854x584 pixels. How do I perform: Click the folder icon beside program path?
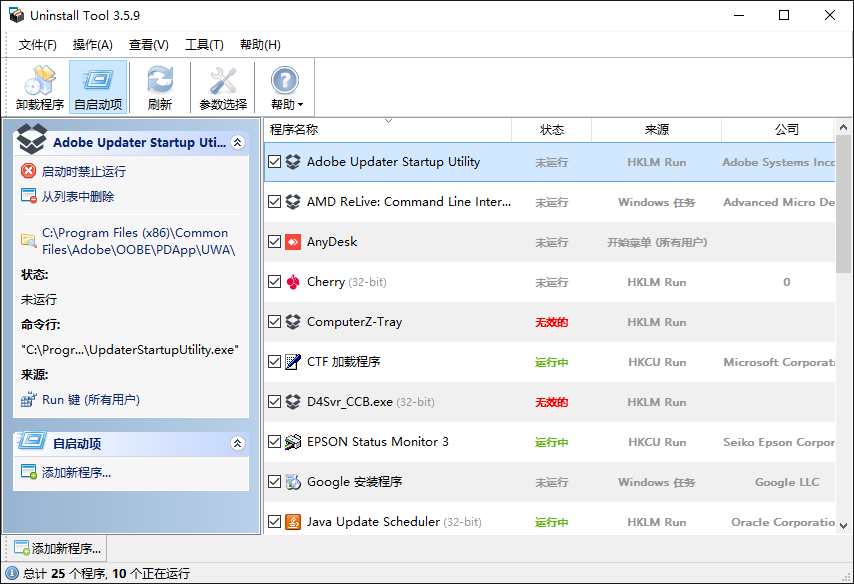(x=28, y=240)
